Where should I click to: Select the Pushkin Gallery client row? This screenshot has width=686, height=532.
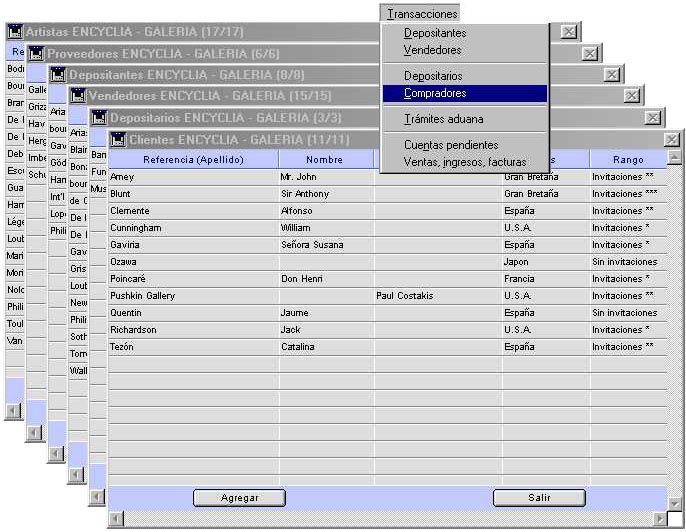pyautogui.click(x=388, y=296)
